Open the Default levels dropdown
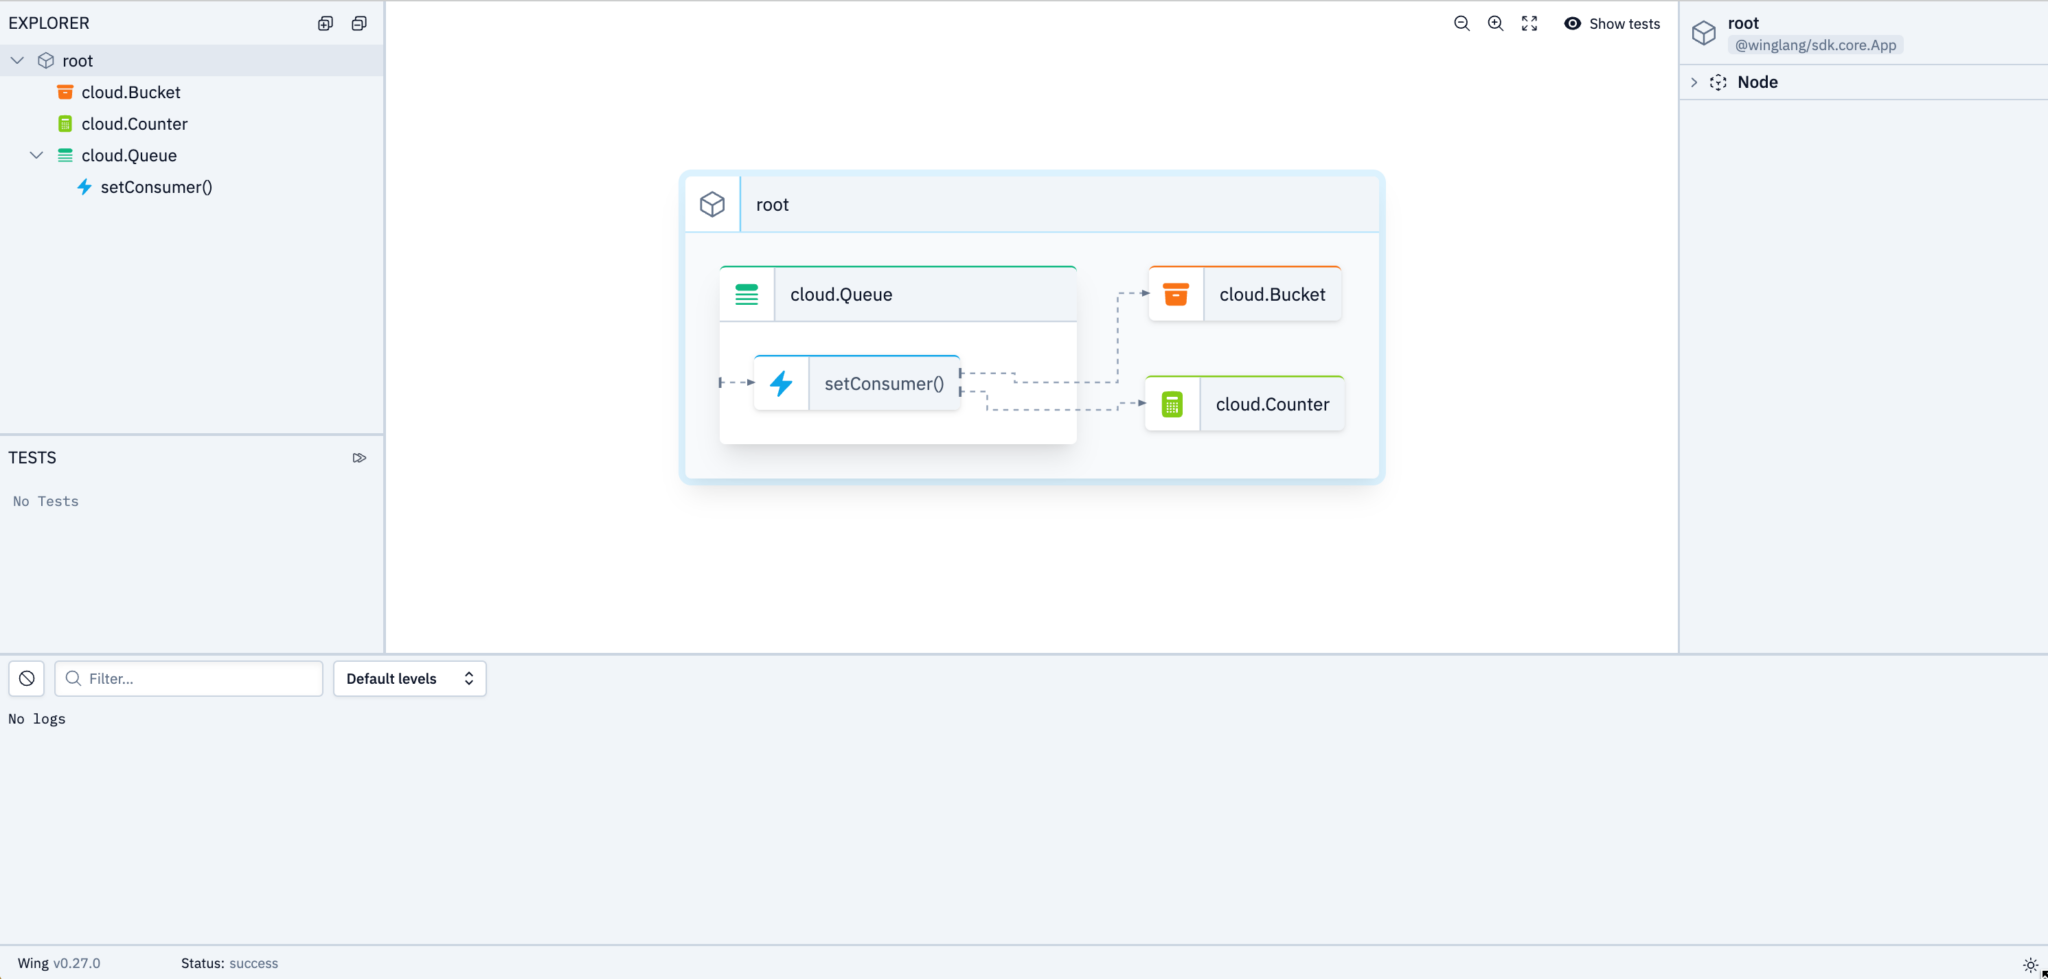The width and height of the screenshot is (2048, 979). tap(409, 678)
